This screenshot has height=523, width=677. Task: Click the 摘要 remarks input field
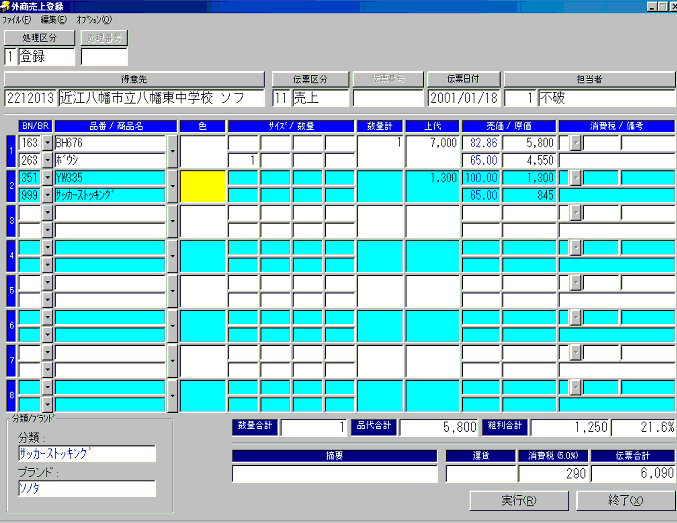click(x=336, y=474)
